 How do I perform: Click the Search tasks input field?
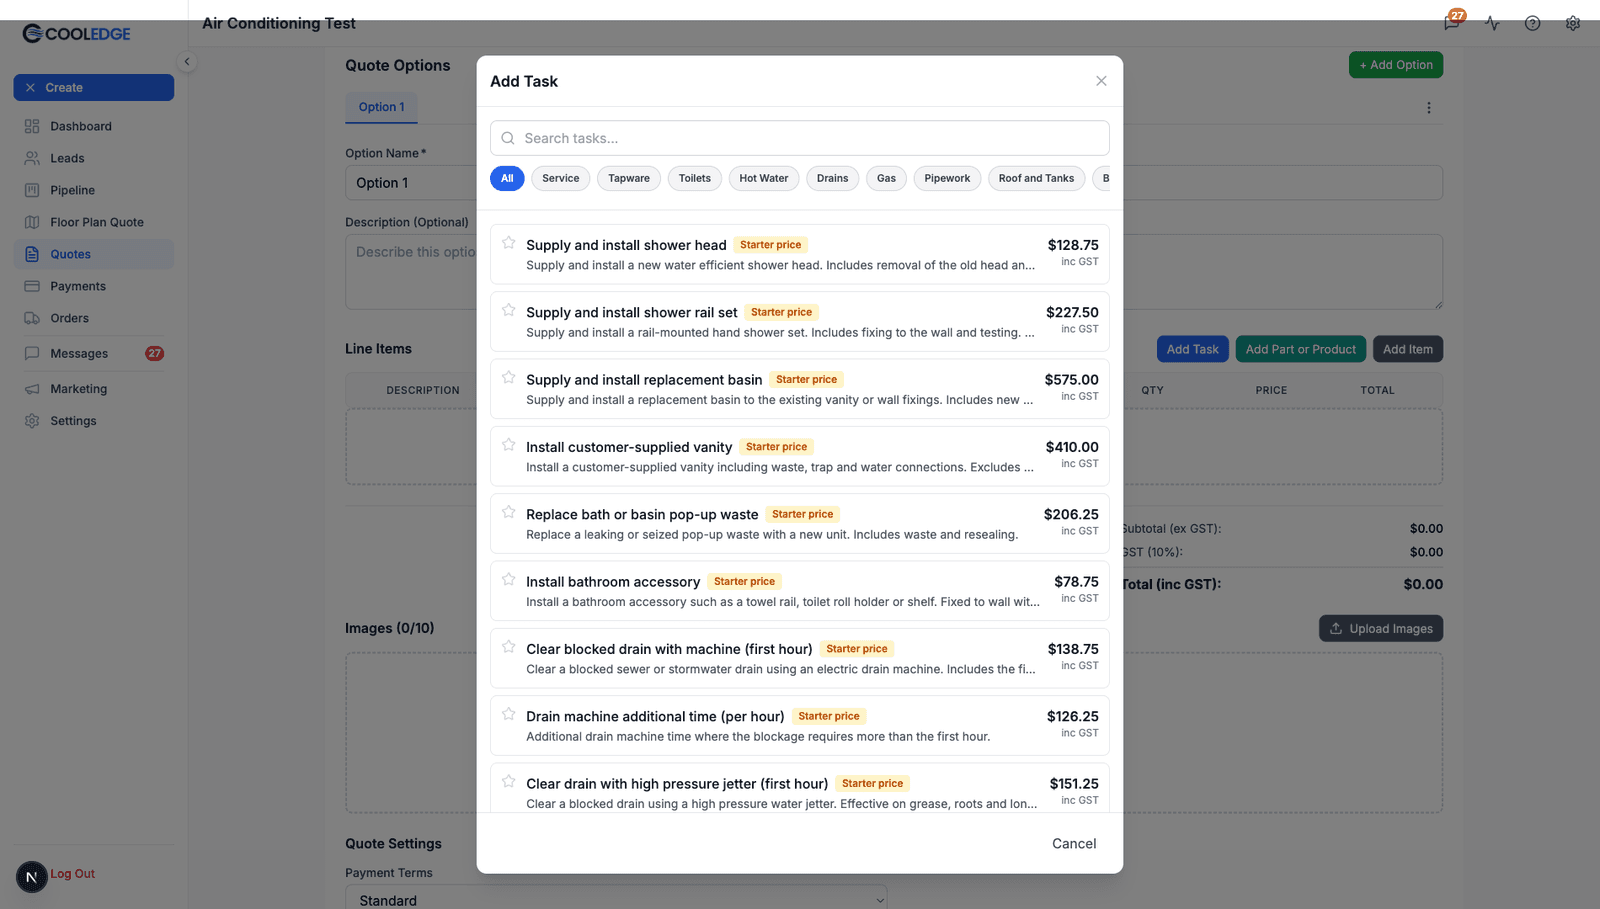tap(799, 138)
